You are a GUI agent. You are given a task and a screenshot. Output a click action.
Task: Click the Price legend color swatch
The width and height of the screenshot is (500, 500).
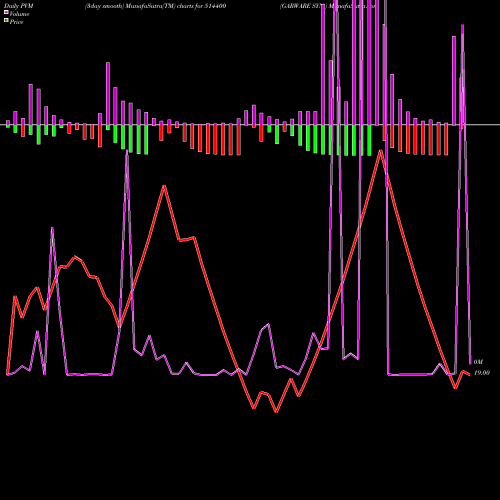(6, 21)
